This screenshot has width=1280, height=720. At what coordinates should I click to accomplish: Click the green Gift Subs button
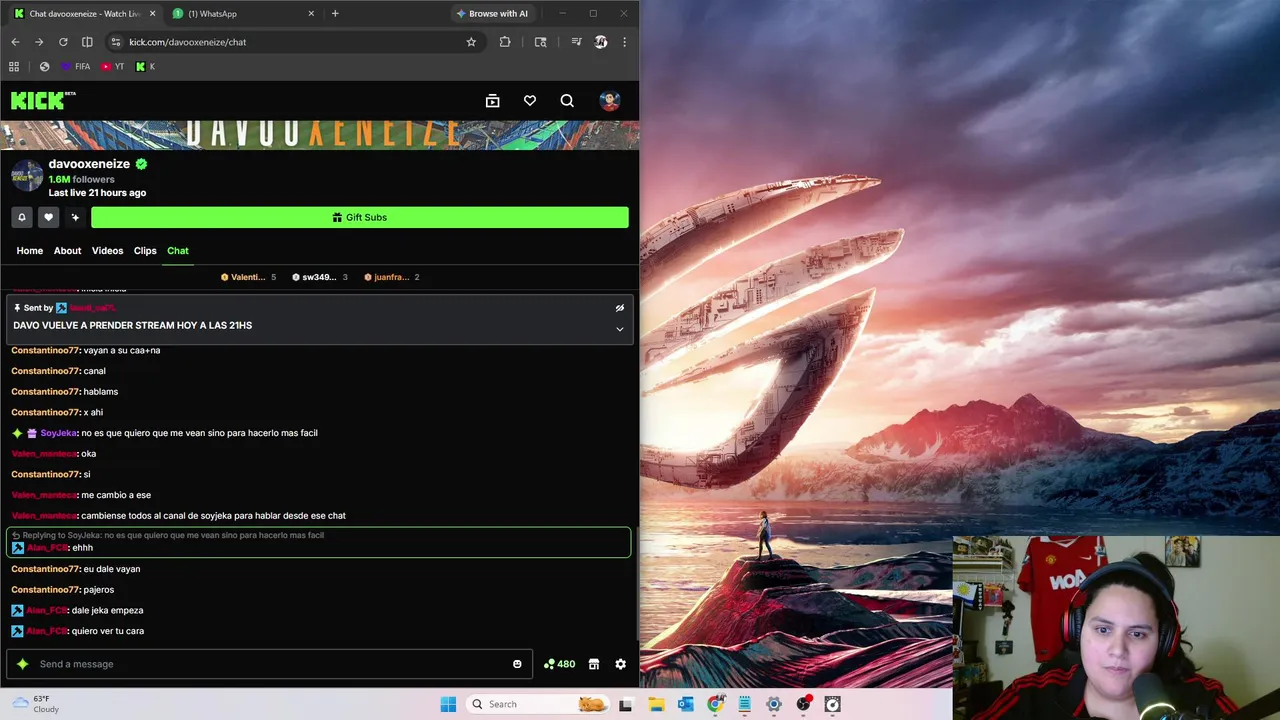[x=360, y=217]
